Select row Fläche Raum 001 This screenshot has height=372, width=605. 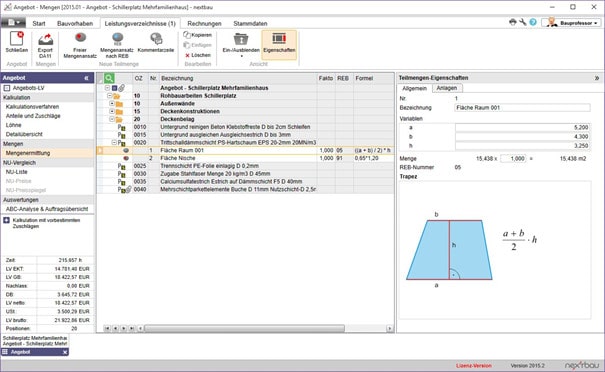pos(245,150)
